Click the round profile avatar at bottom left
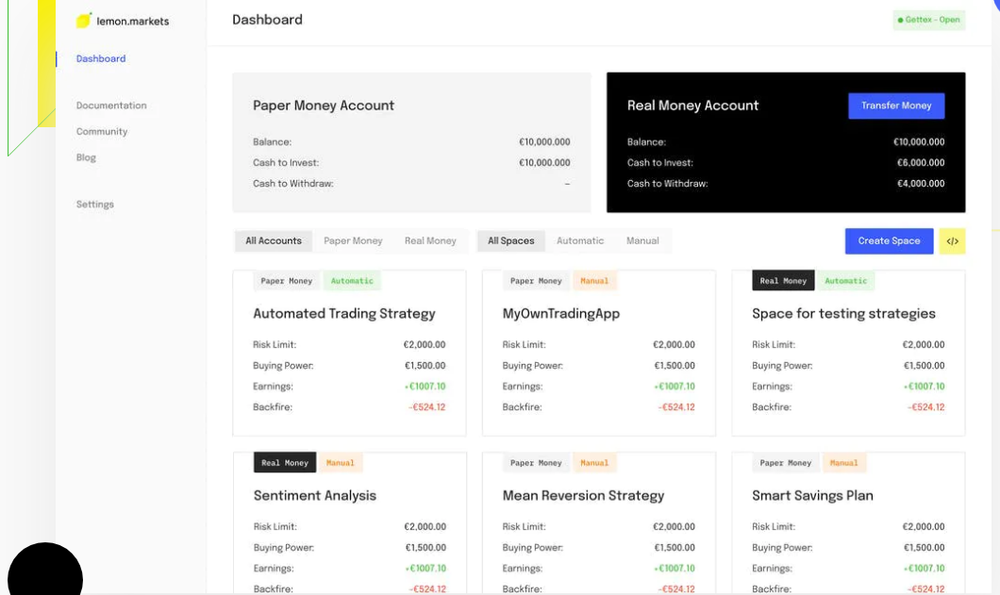Screen dimensions: 1000x595 point(44,570)
